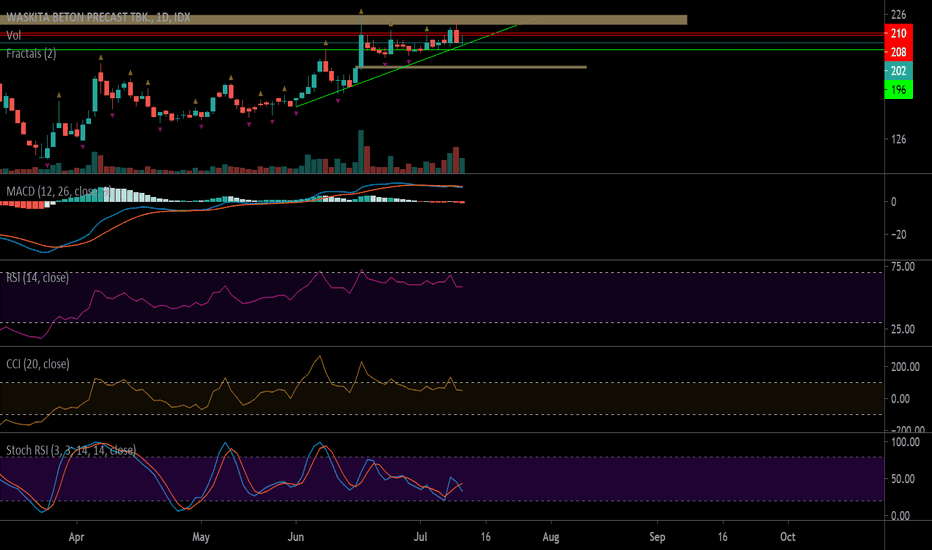Click the green 196 price label
This screenshot has height=550, width=932.
click(898, 90)
